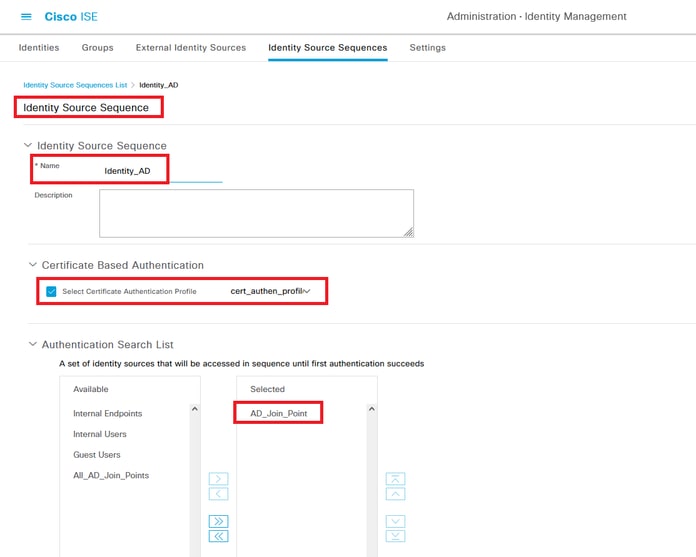Click the Selected list scroll up arrow
This screenshot has height=557, width=696.
(x=372, y=409)
